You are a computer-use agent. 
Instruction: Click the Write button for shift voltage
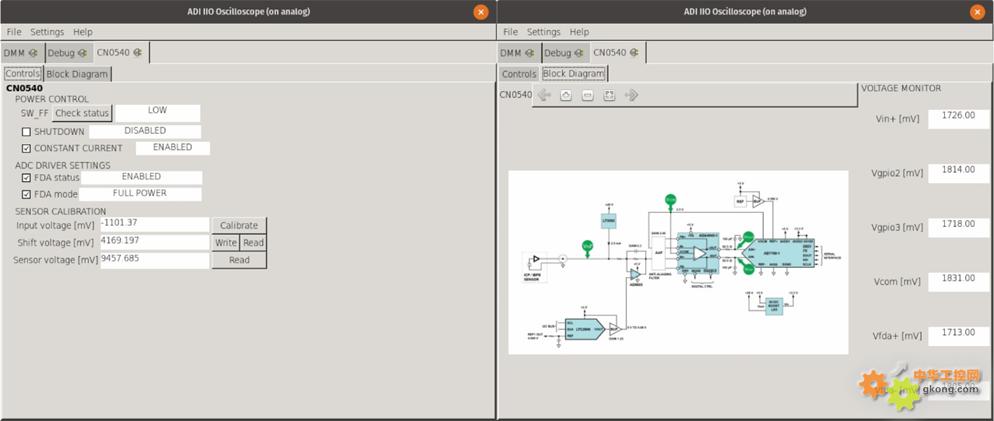(x=225, y=243)
